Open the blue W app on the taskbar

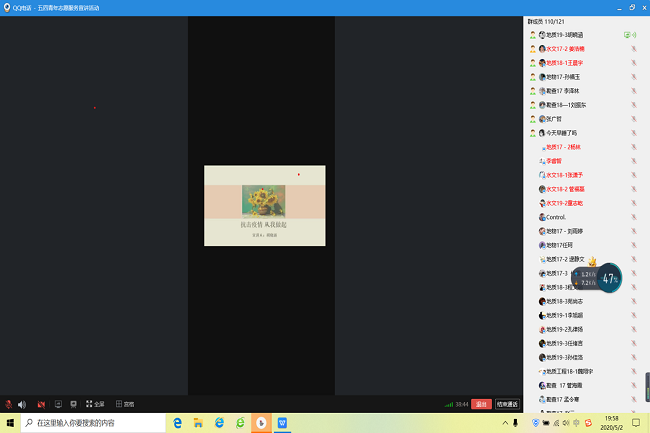282,423
